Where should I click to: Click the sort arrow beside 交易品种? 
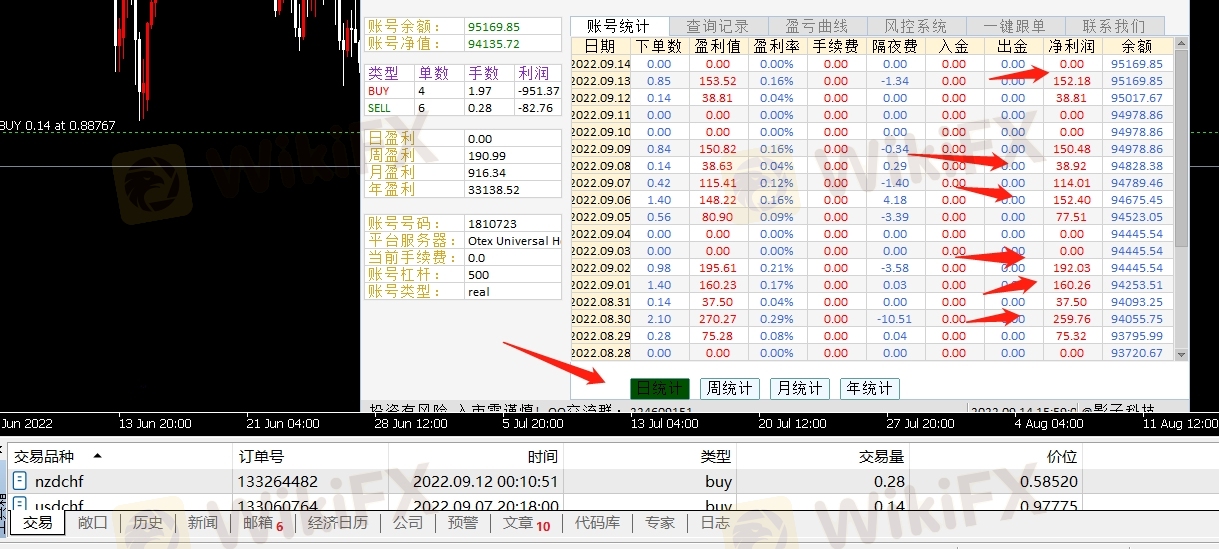96,456
